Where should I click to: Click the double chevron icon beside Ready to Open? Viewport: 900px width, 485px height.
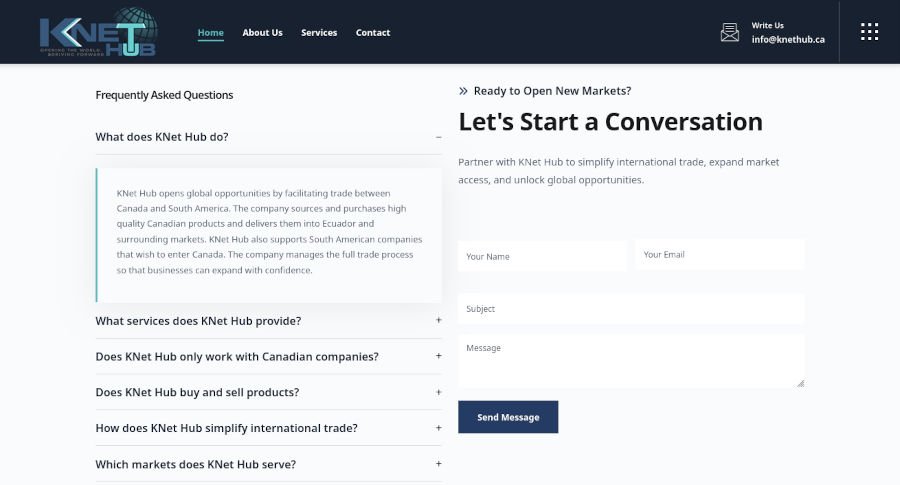463,91
